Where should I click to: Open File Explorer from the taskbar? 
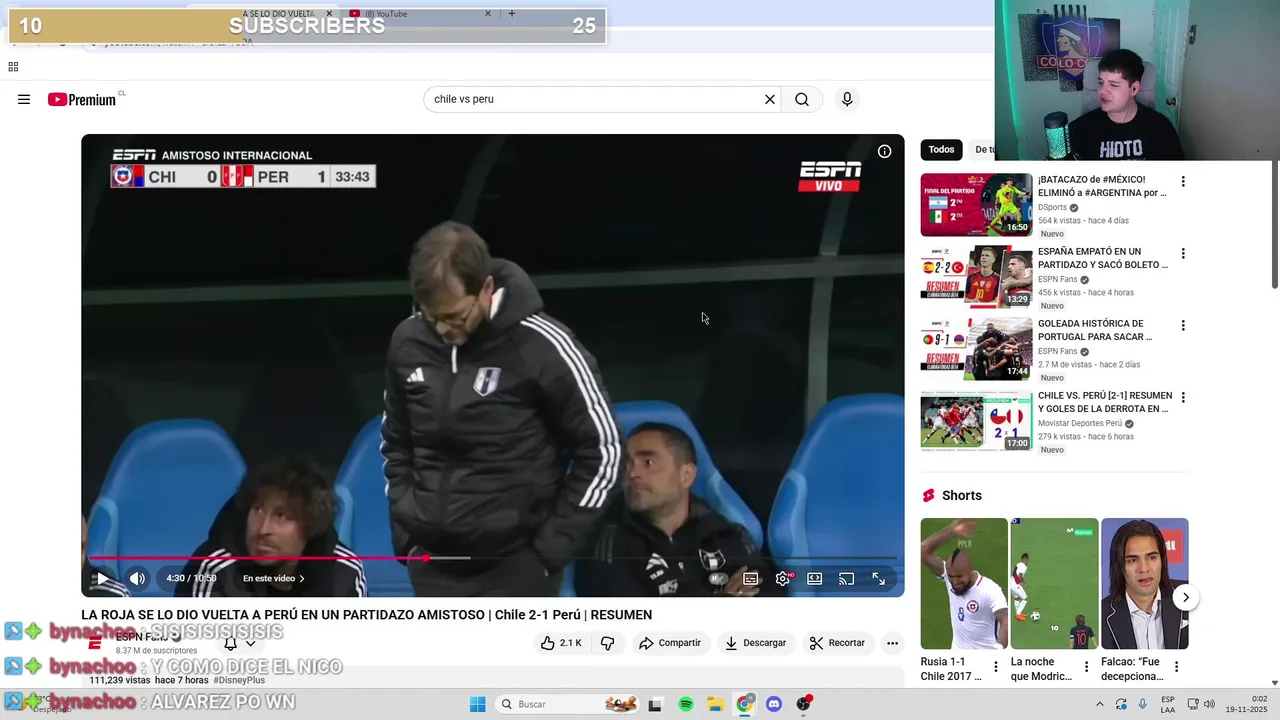tap(716, 704)
